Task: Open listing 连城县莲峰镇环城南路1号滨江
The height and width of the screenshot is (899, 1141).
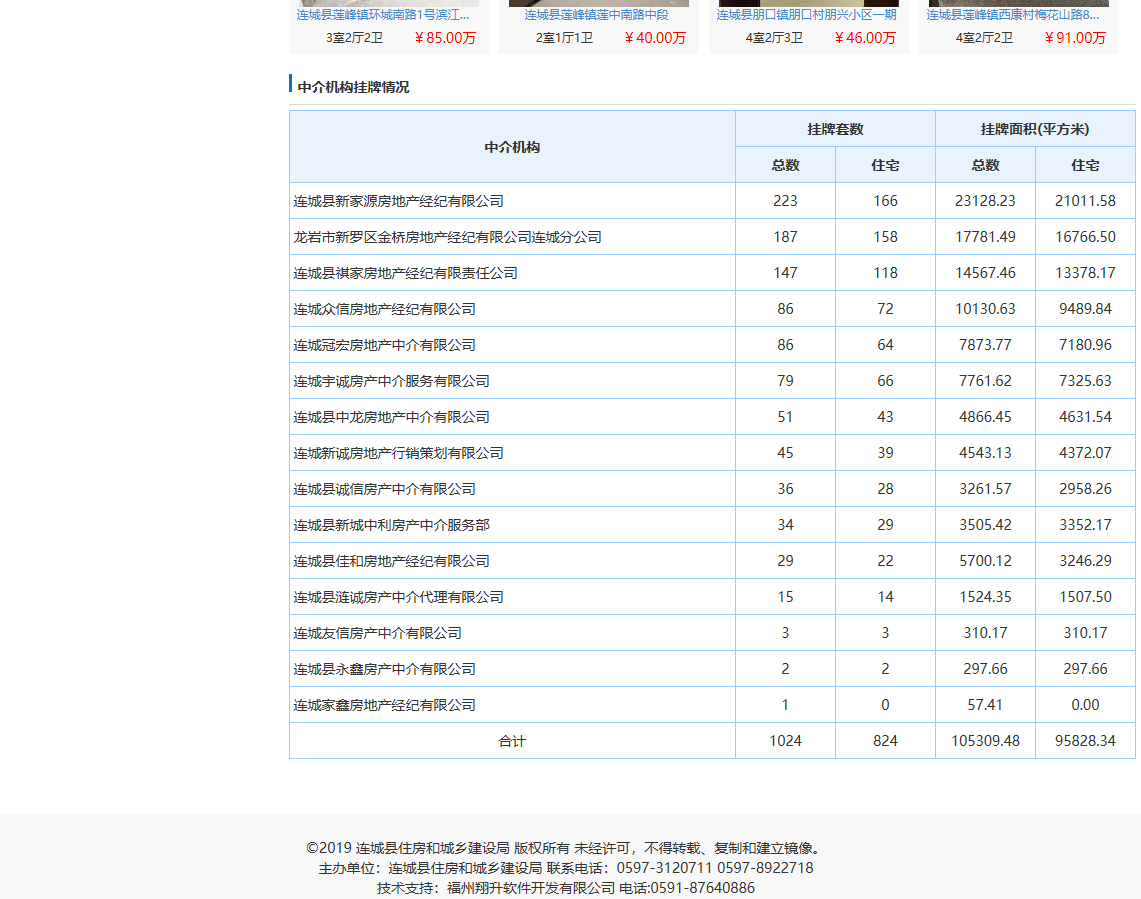Action: [383, 15]
